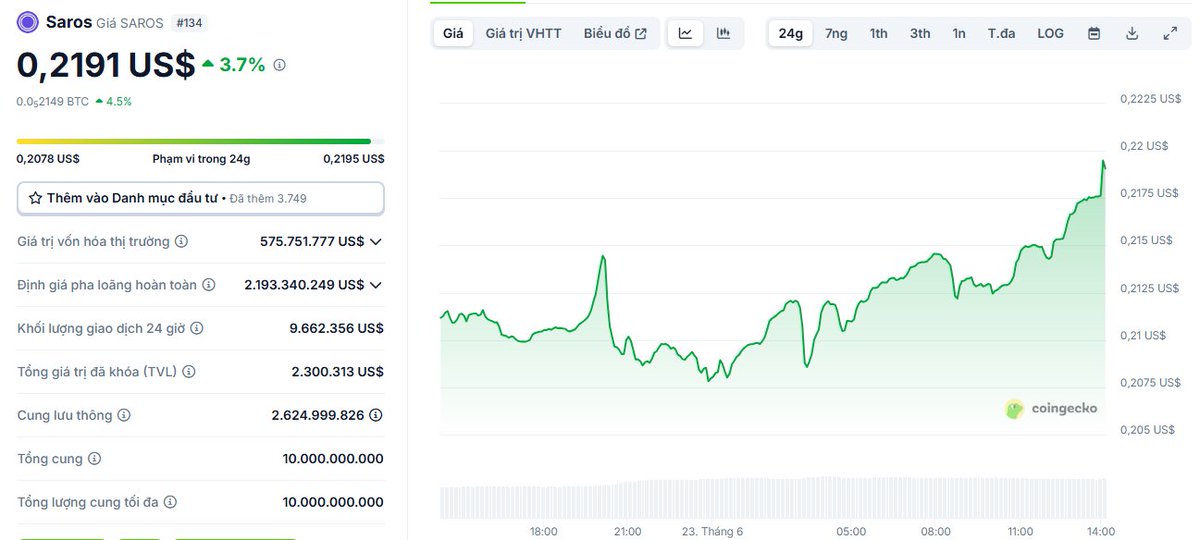Open Biểu đồ external chart link
1200x540 pixels.
615,33
